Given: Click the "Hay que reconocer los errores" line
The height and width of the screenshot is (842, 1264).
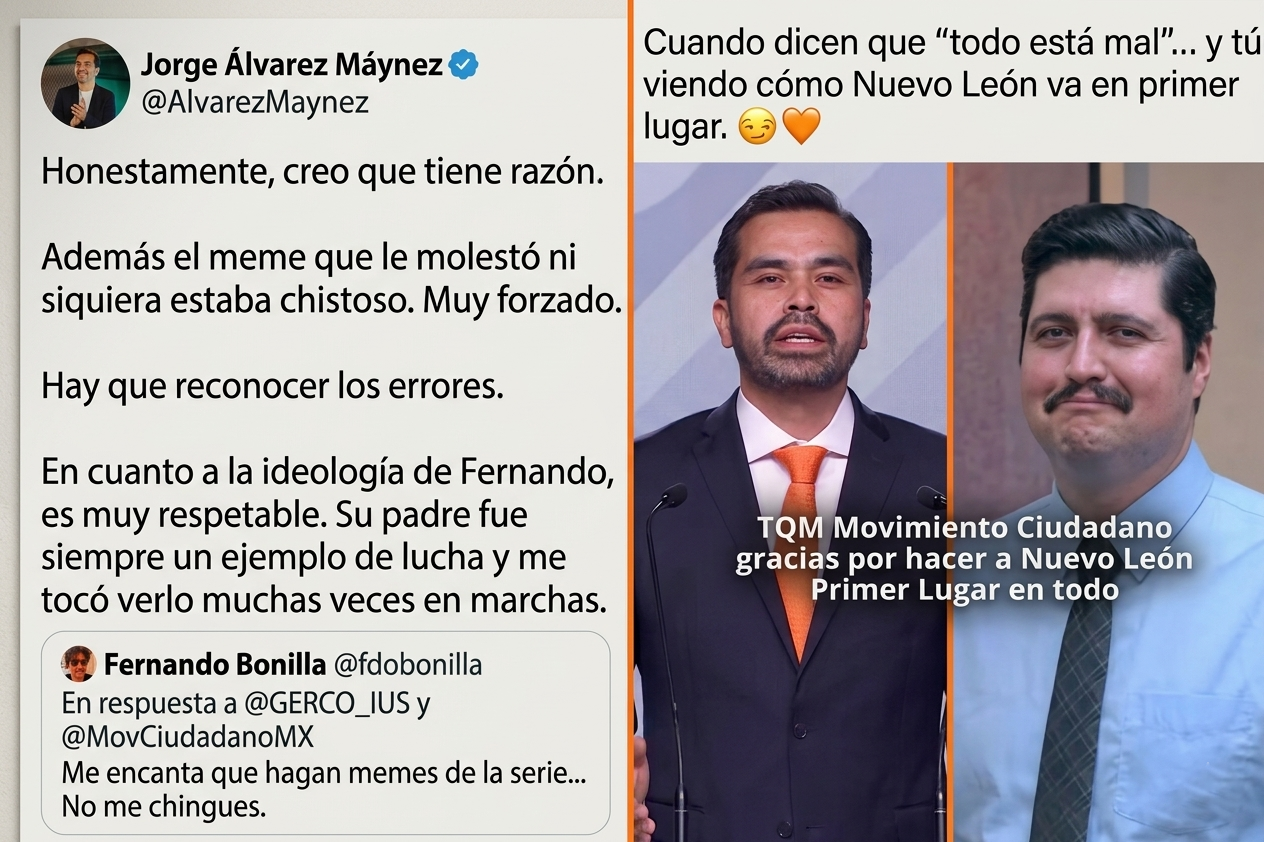Looking at the screenshot, I should tap(272, 387).
